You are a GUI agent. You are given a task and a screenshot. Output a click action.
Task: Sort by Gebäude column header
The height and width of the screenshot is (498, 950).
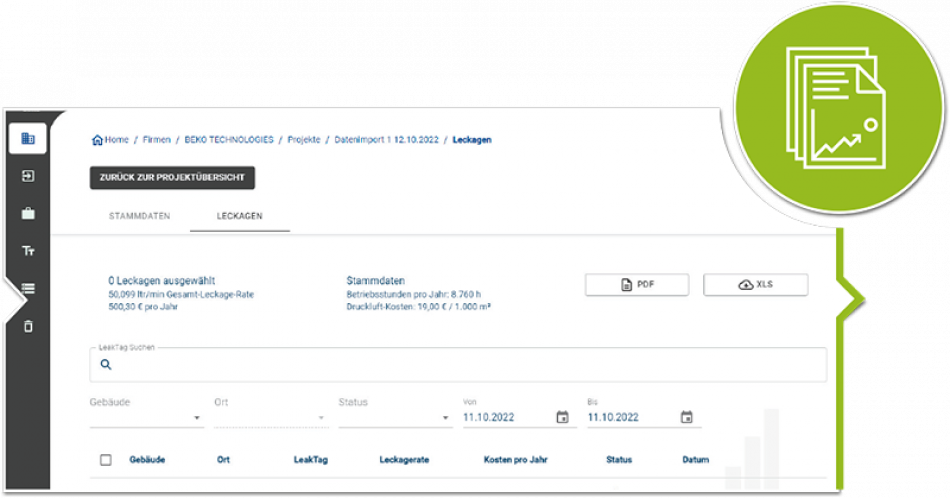pyautogui.click(x=147, y=460)
